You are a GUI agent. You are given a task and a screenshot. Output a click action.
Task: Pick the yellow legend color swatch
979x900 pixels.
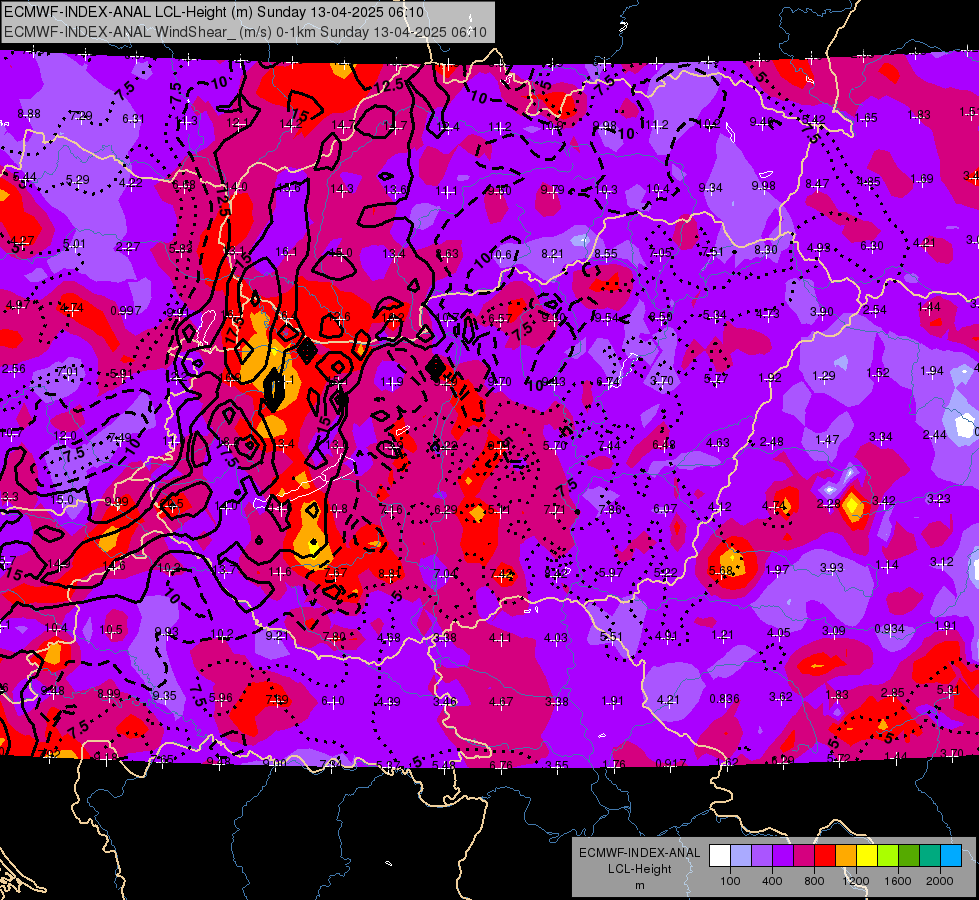point(867,855)
